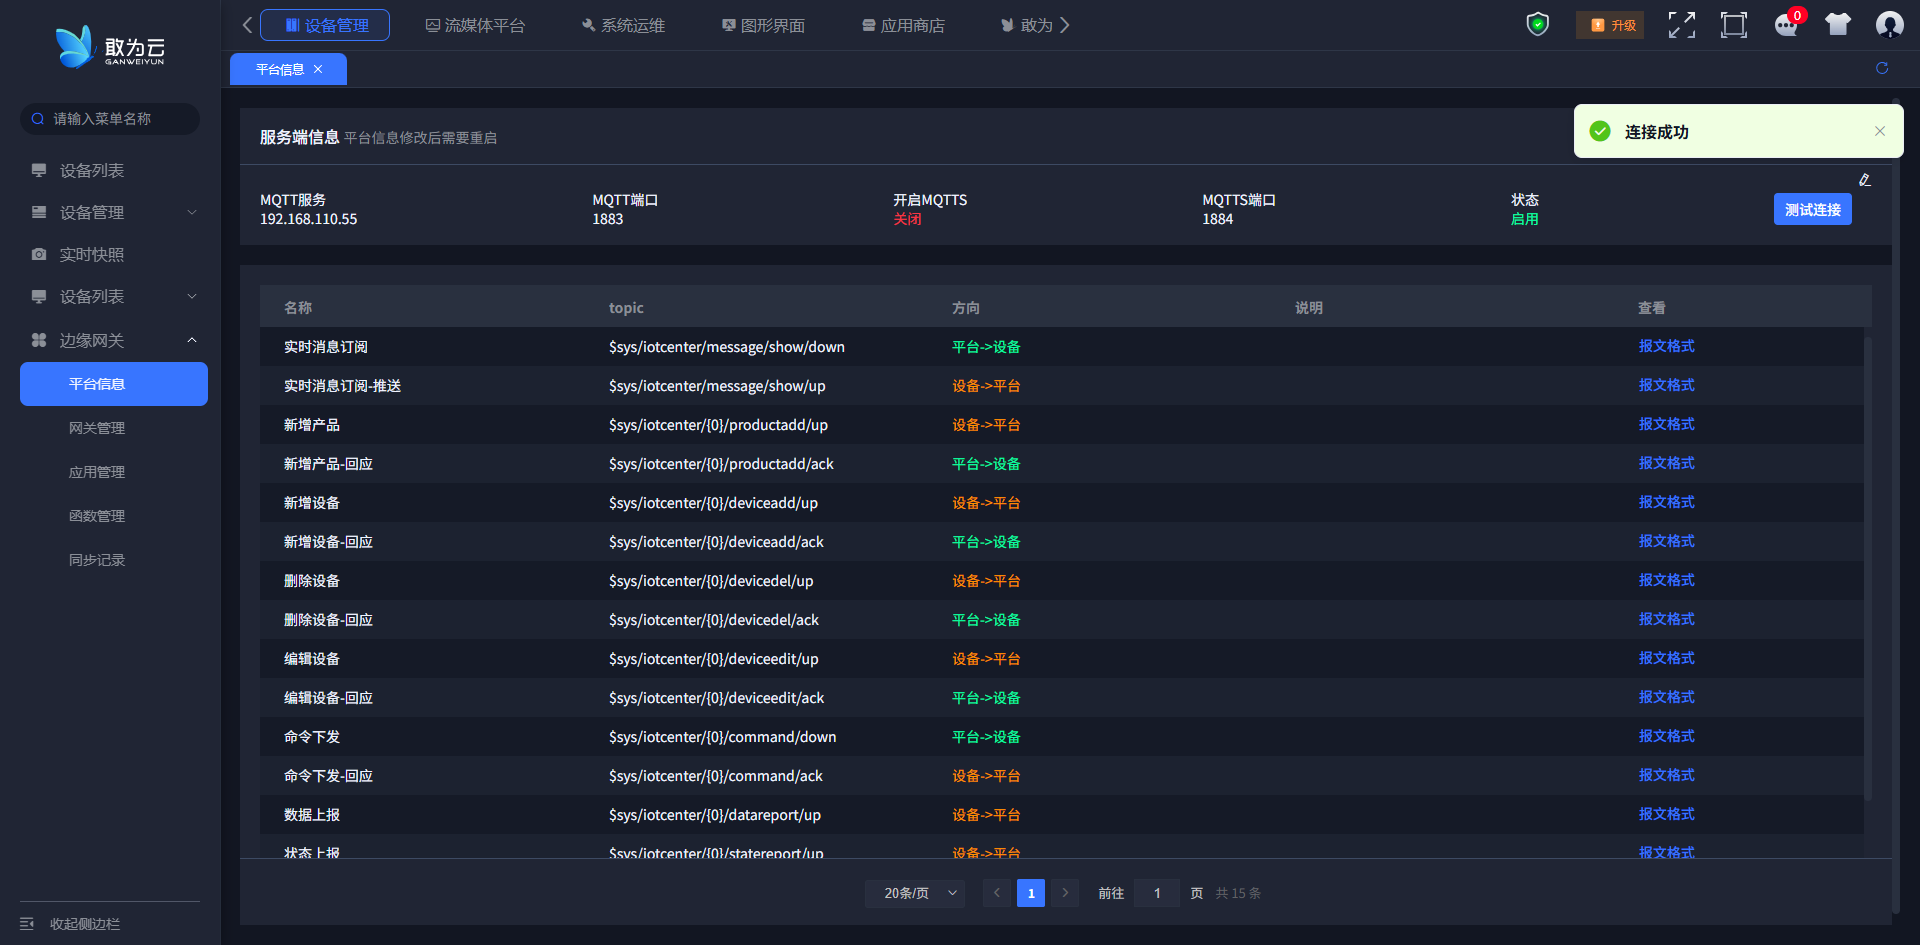Click the screen frame icon in top bar
The height and width of the screenshot is (945, 1920).
coord(1734,25)
